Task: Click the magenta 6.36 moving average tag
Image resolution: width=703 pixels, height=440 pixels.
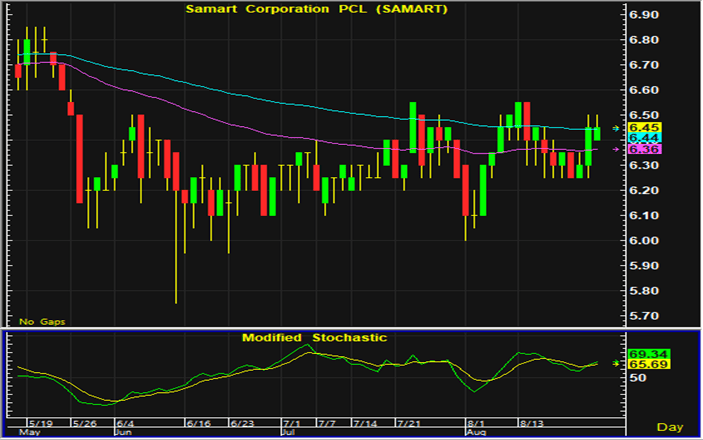Action: point(640,149)
